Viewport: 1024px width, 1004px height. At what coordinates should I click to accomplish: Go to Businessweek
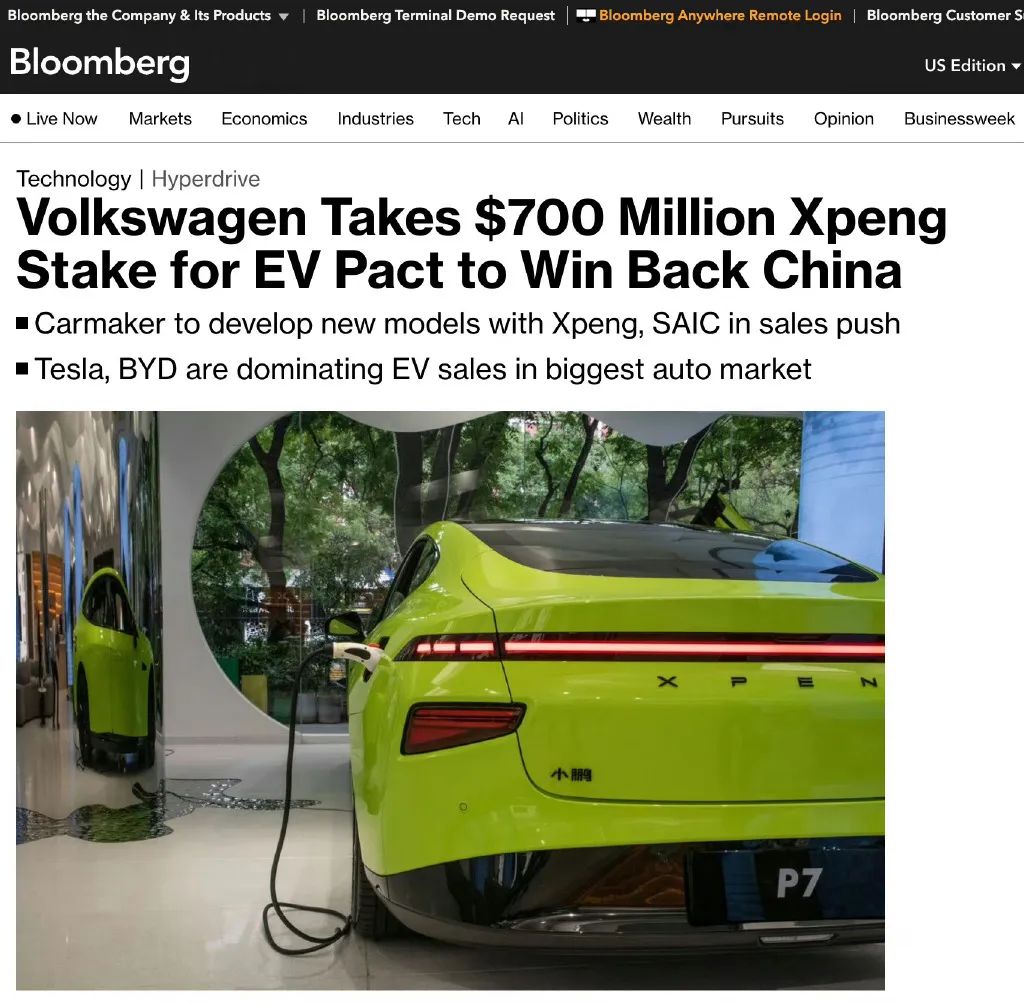[x=959, y=119]
